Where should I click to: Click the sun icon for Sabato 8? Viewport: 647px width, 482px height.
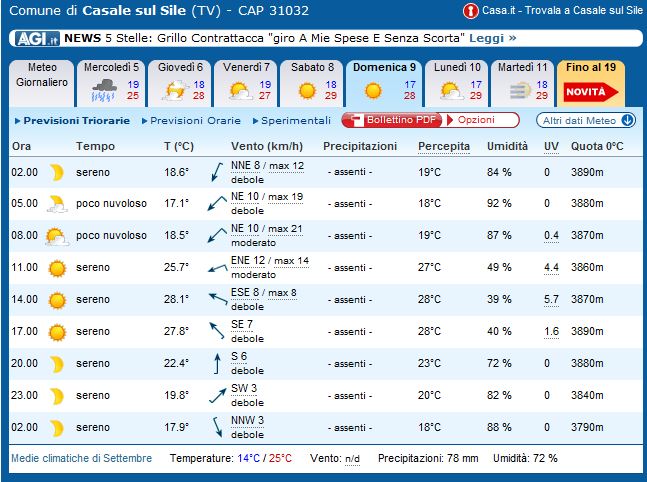click(x=307, y=91)
